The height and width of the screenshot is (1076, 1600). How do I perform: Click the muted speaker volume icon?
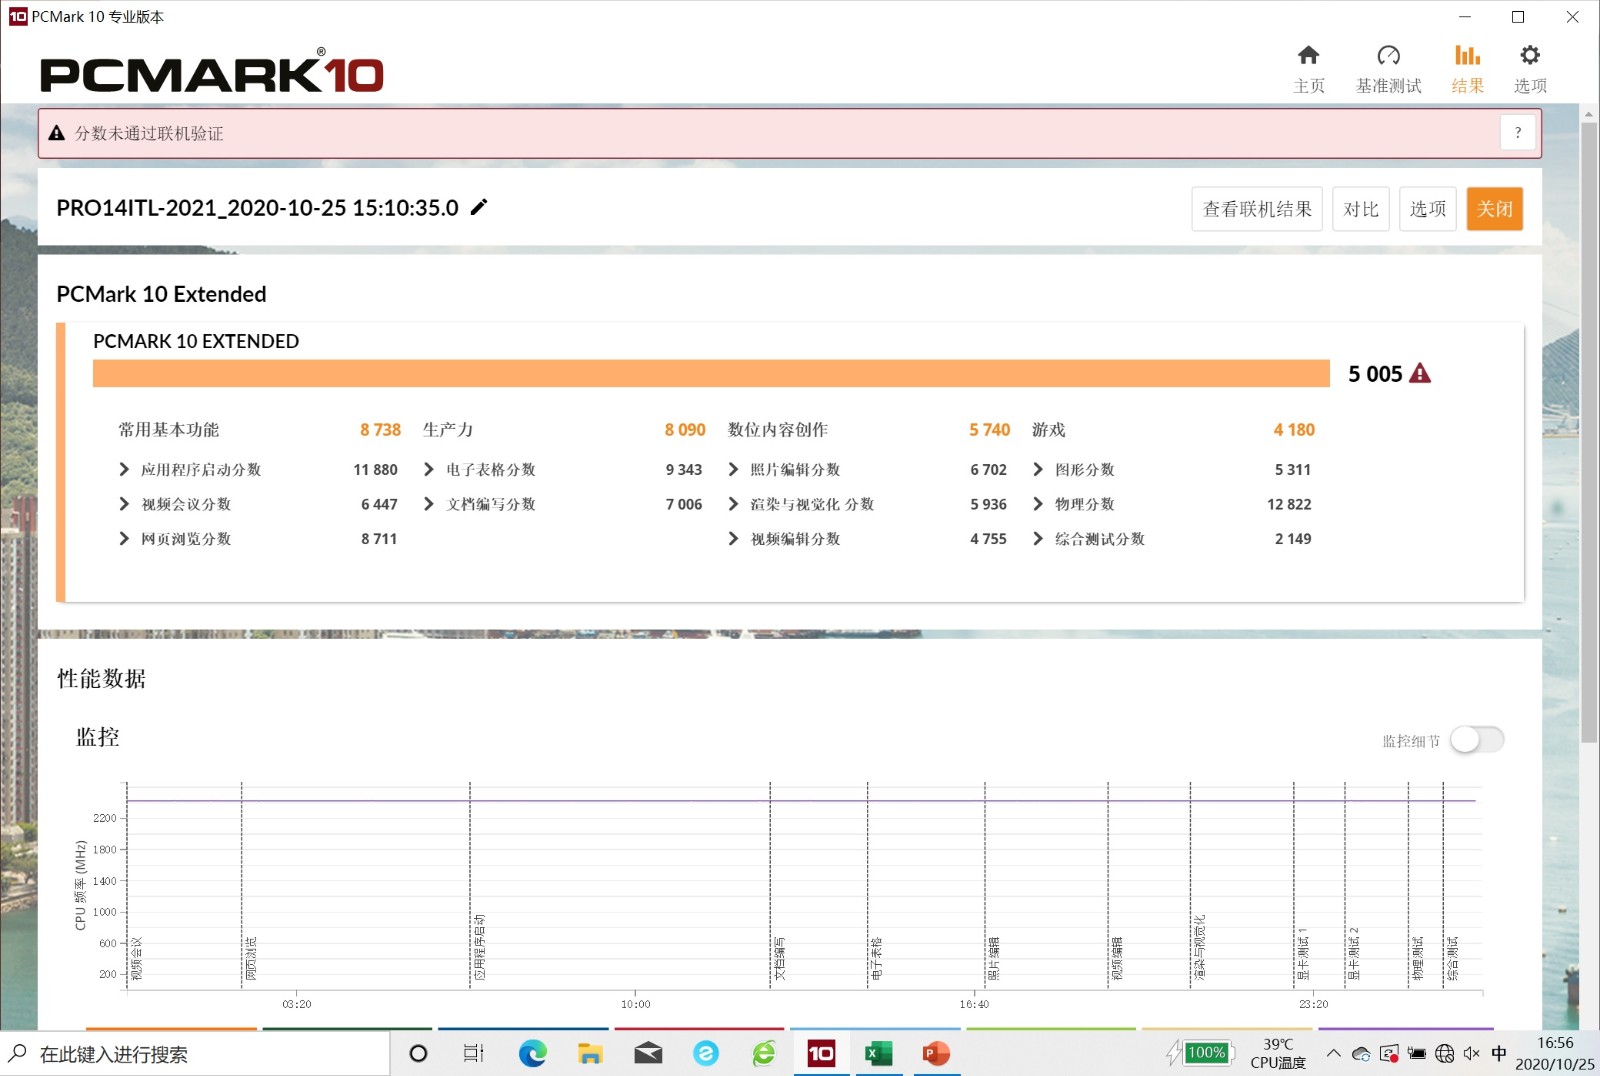click(x=1471, y=1053)
